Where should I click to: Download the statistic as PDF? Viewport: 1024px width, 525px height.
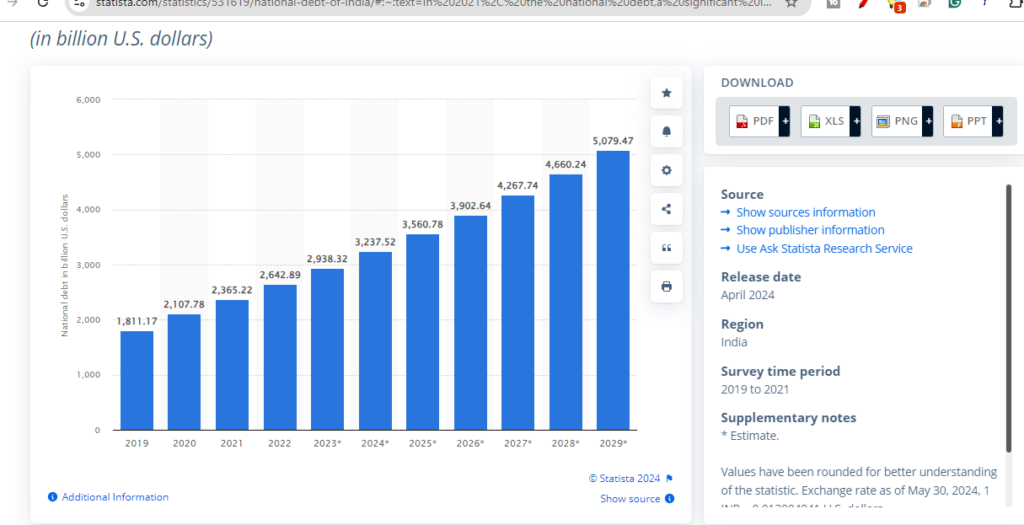[x=754, y=121]
